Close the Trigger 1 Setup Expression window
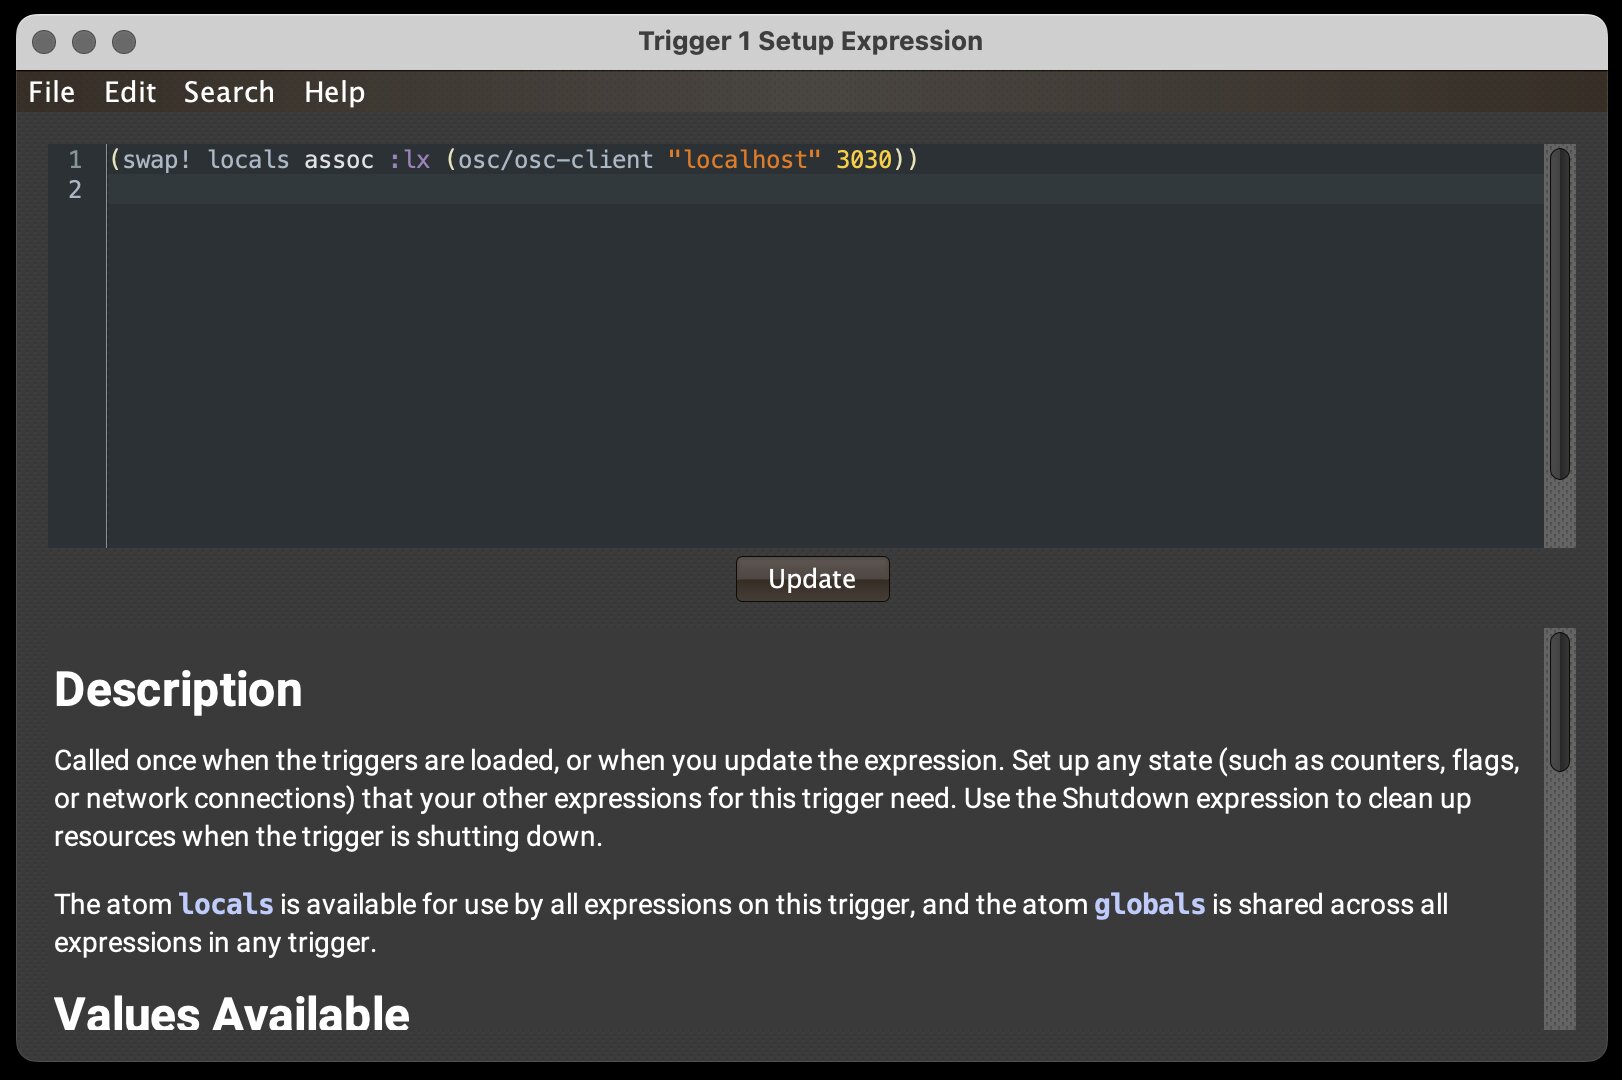 pyautogui.click(x=44, y=42)
